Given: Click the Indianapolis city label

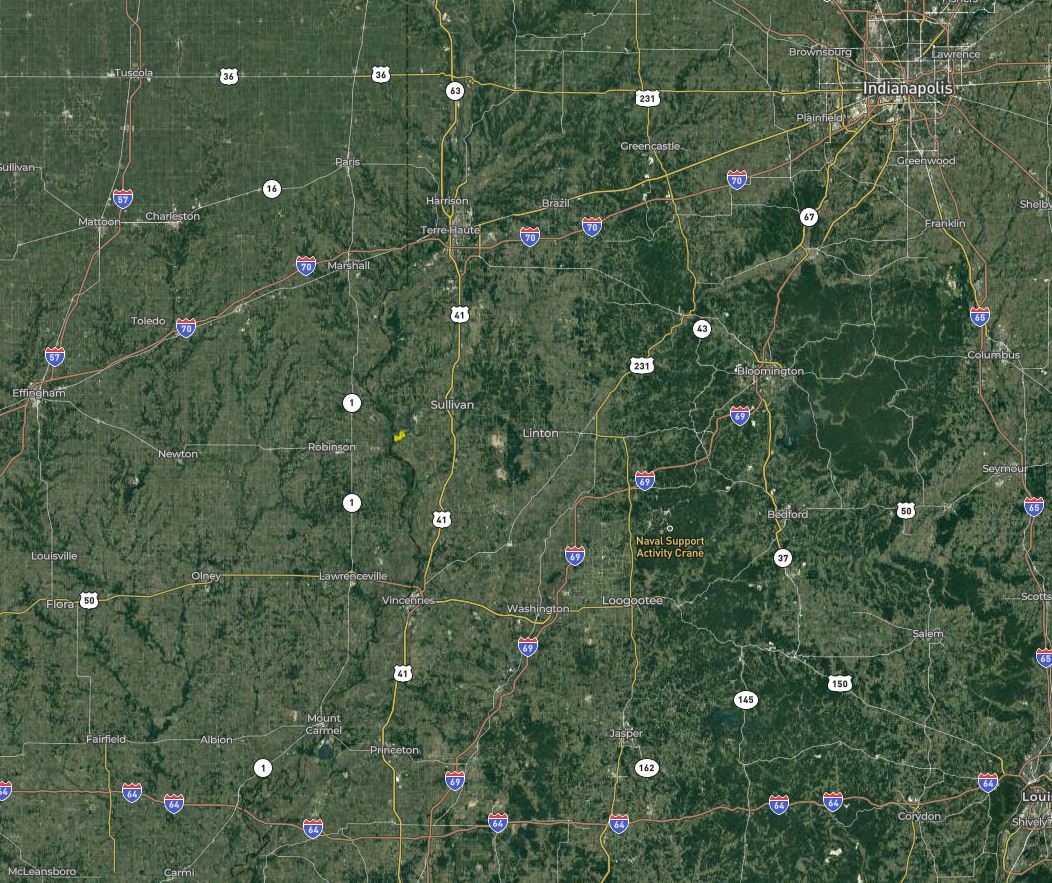Looking at the screenshot, I should pos(908,88).
